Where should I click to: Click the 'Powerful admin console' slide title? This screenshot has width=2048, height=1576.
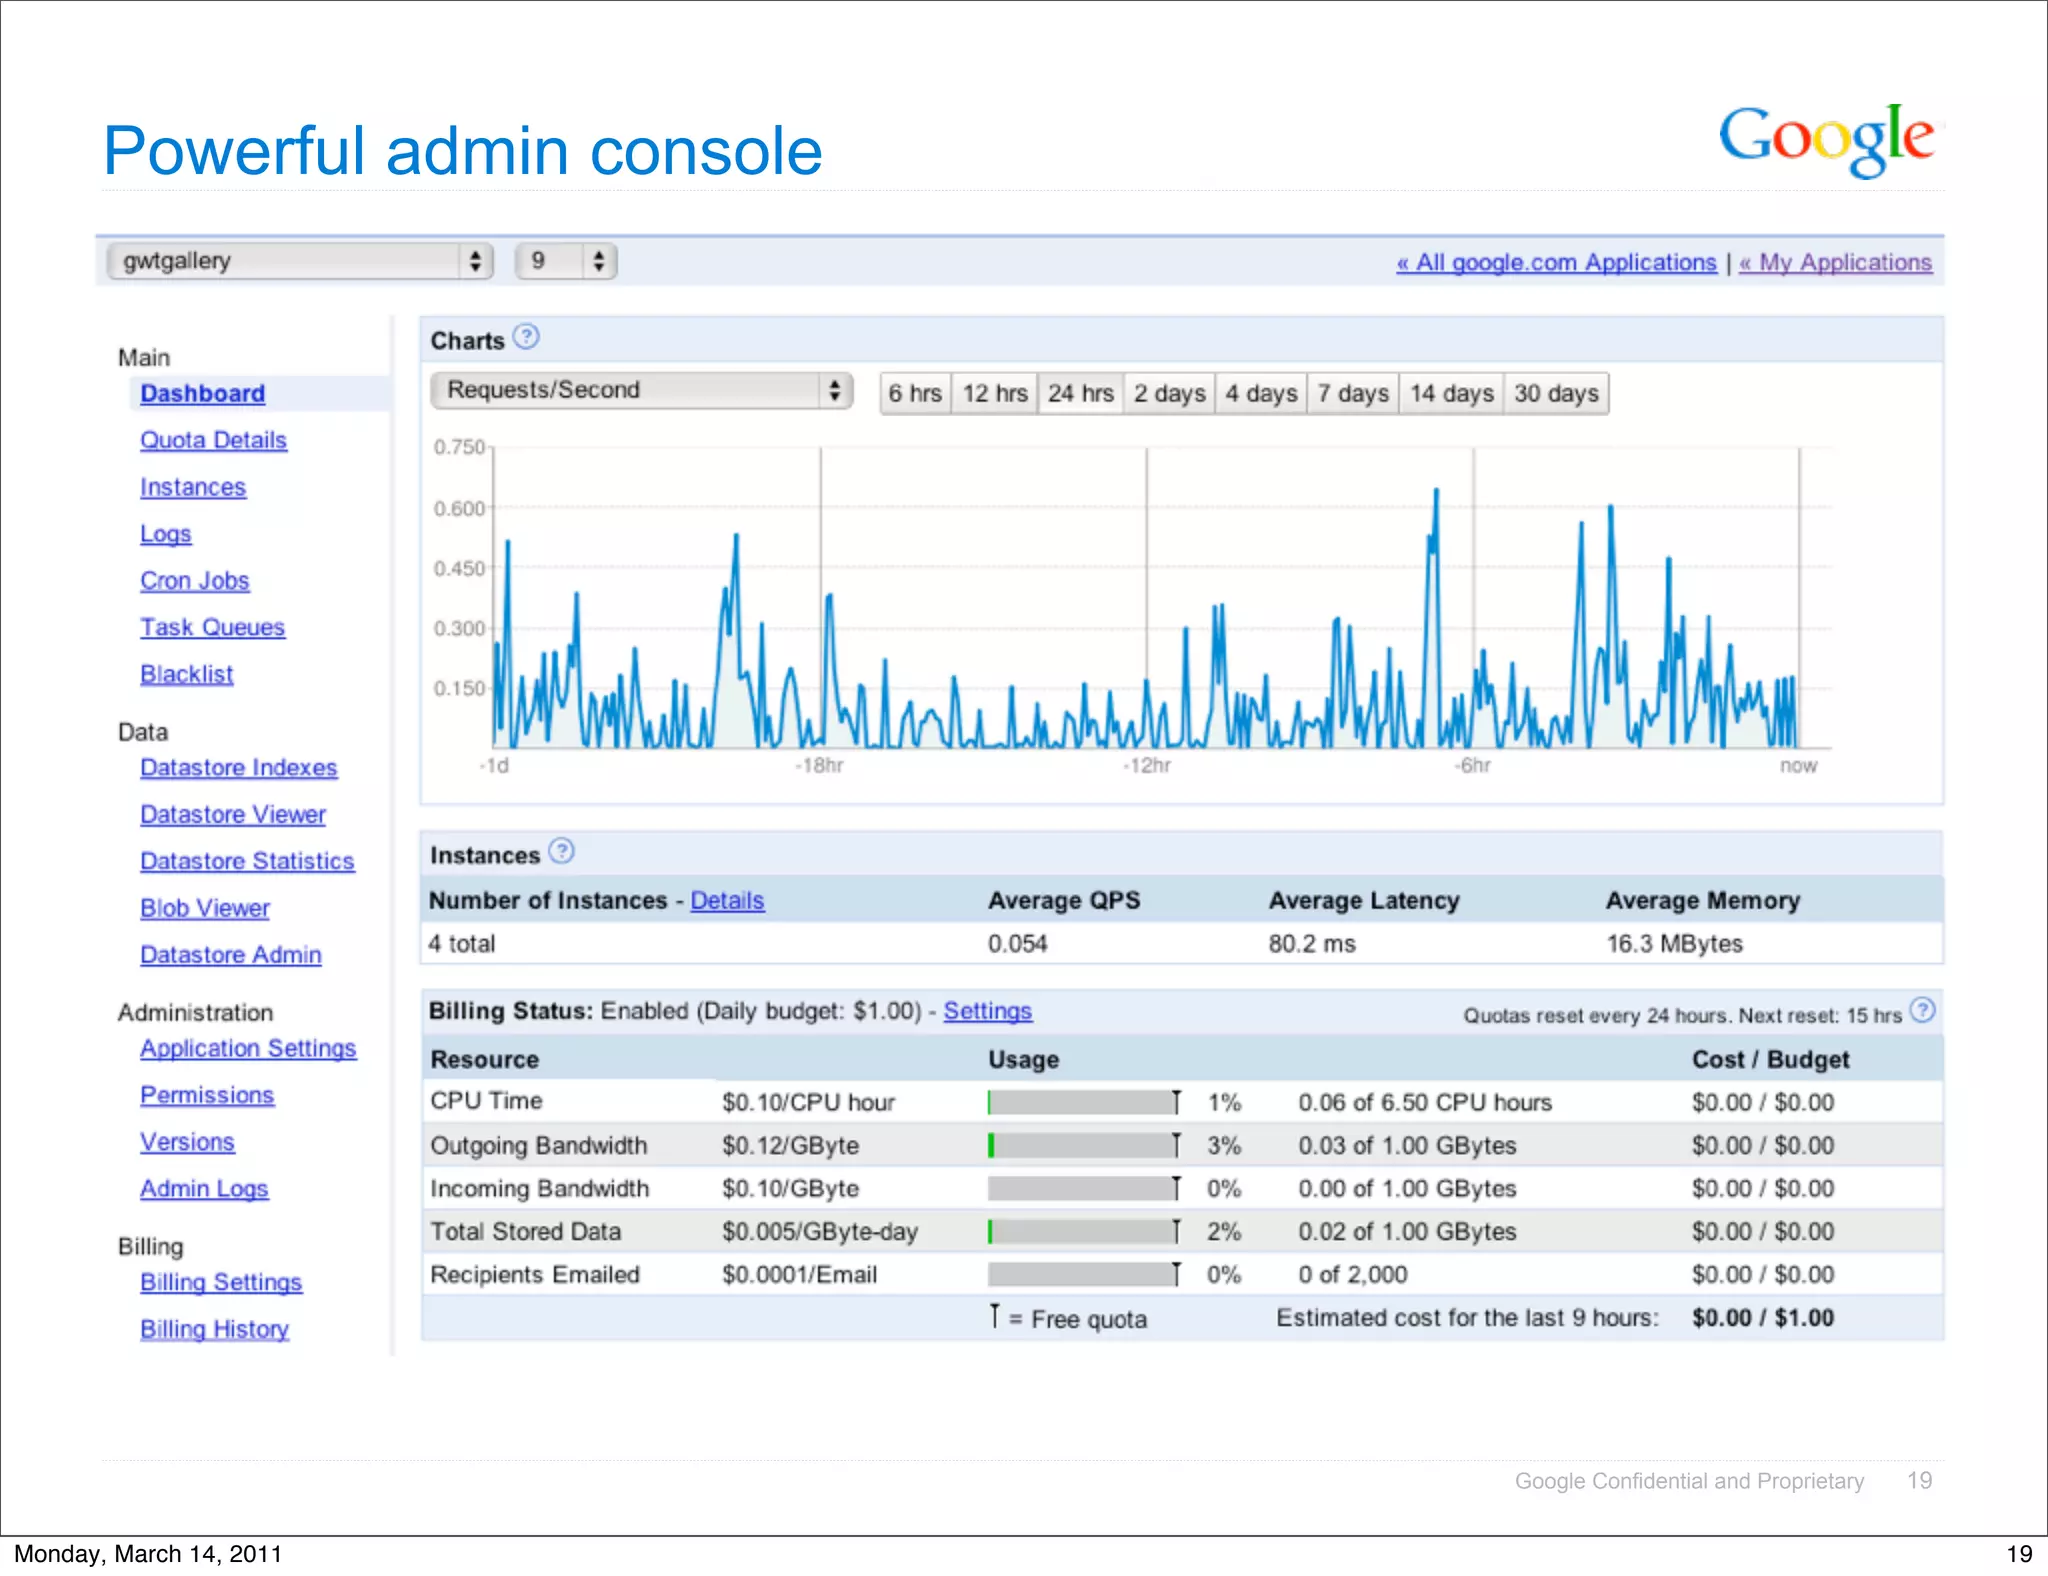click(463, 151)
